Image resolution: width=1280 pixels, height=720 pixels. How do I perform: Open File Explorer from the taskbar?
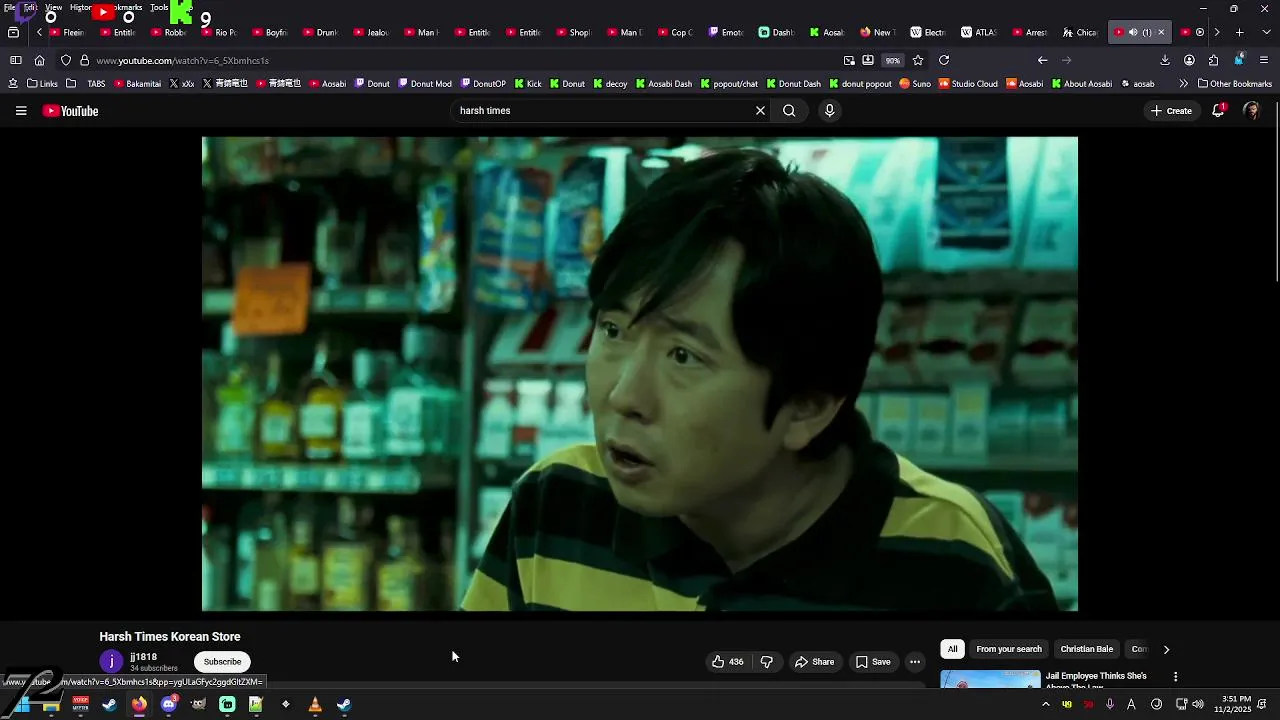pyautogui.click(x=51, y=704)
